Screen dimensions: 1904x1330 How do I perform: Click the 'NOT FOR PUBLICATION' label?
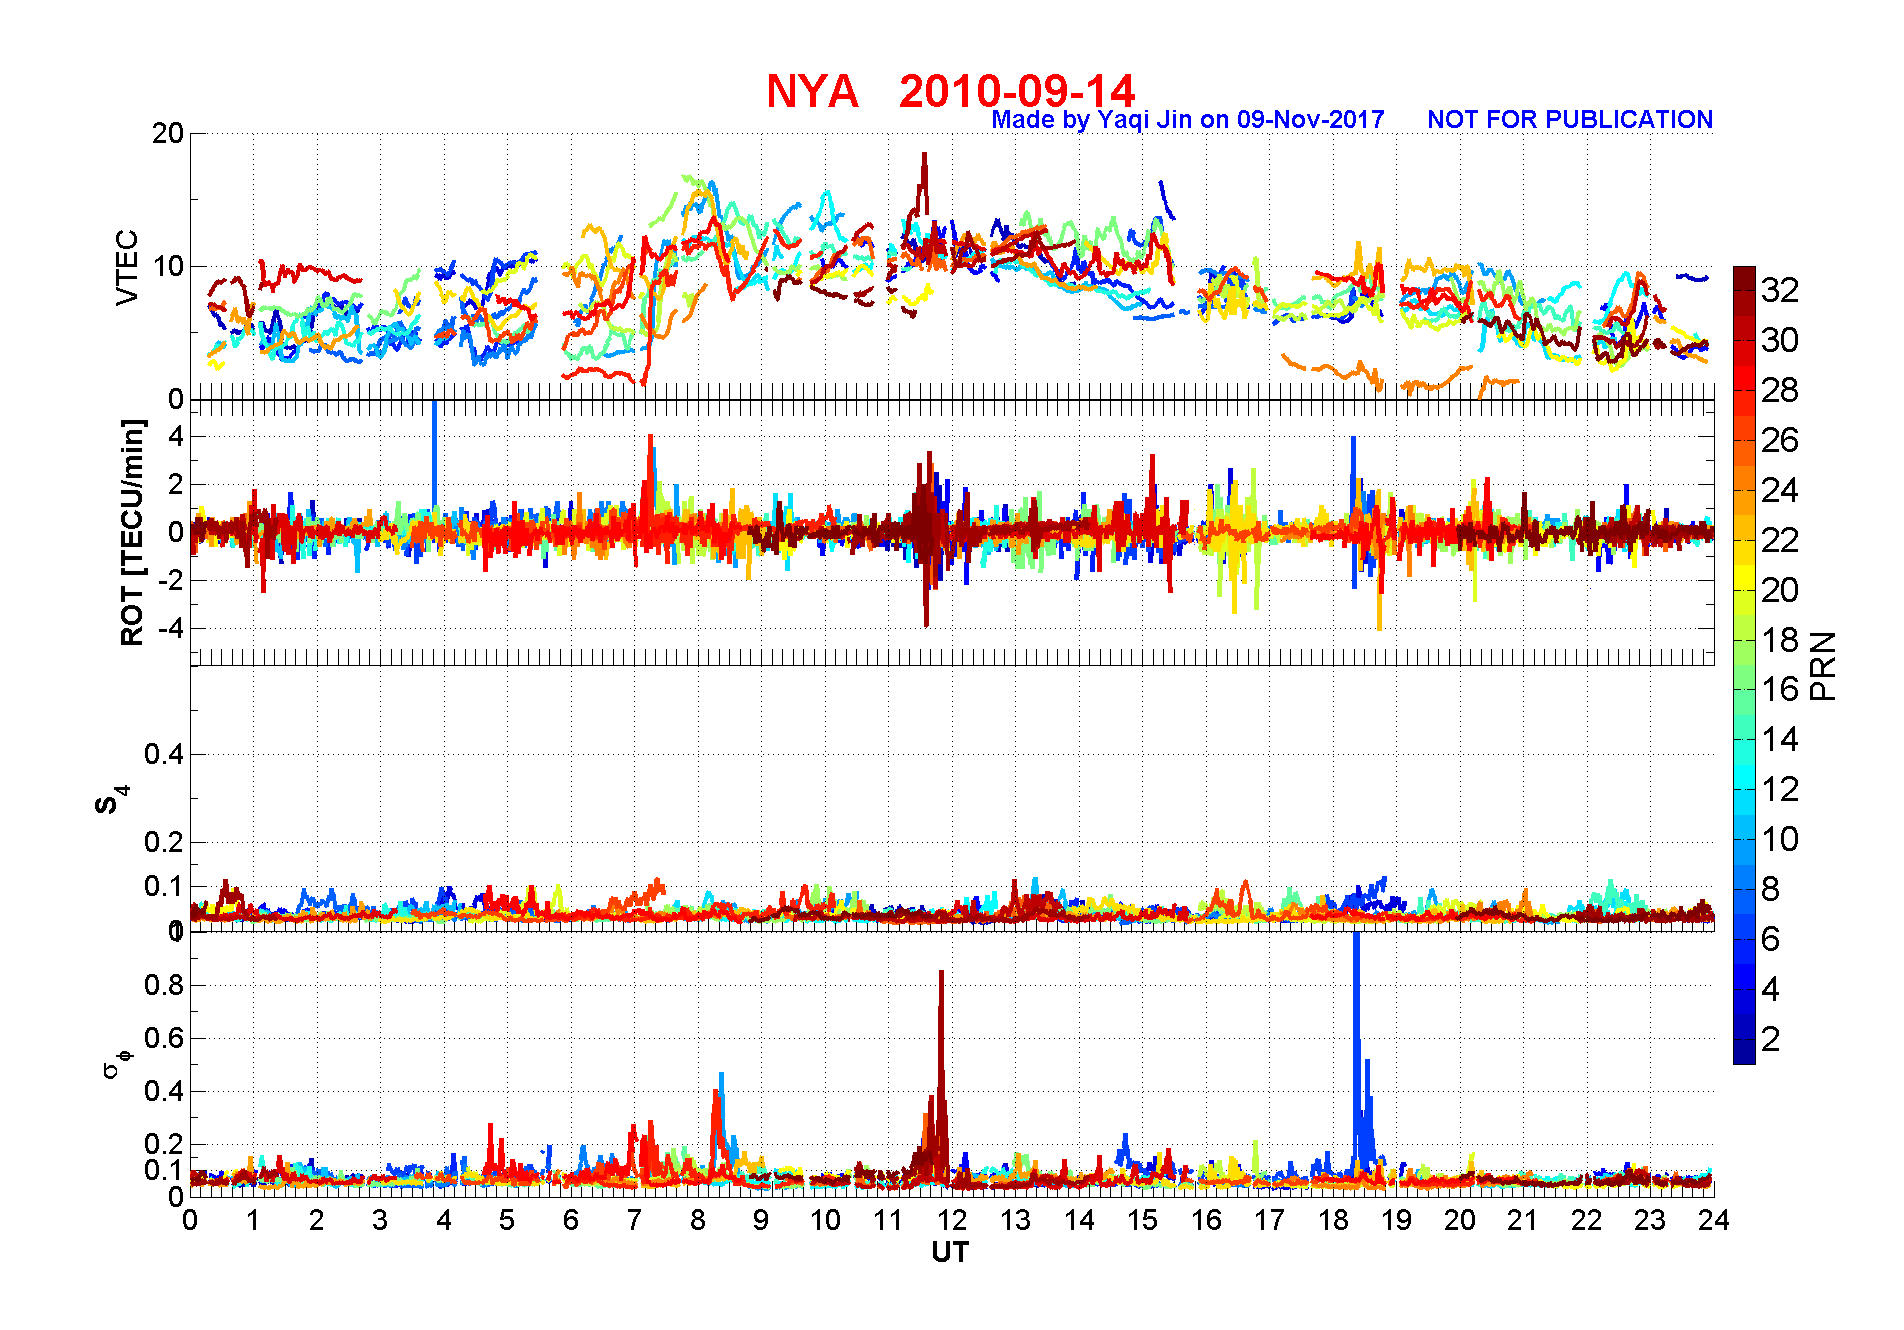(x=1570, y=119)
